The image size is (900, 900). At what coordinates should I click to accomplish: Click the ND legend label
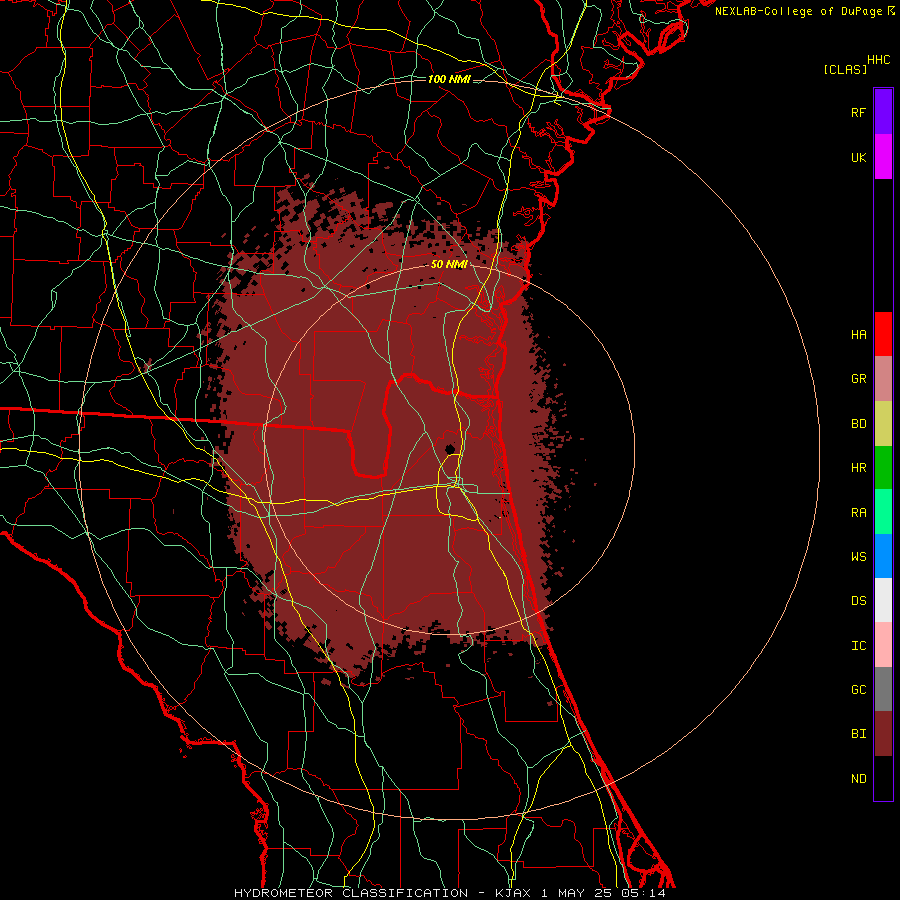click(859, 779)
